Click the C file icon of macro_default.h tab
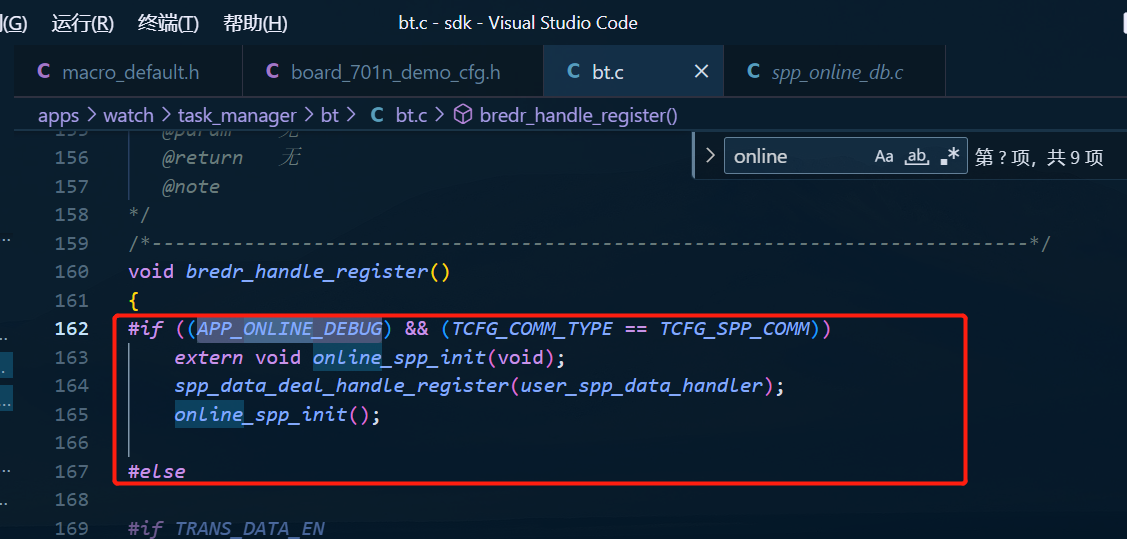Image resolution: width=1127 pixels, height=539 pixels. [x=43, y=71]
